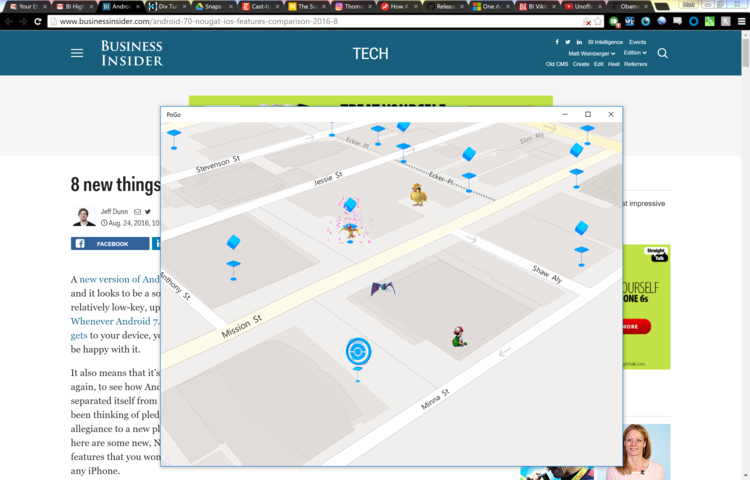Click the red button in the Straight Talk ad
The image size is (750, 480).
(637, 327)
